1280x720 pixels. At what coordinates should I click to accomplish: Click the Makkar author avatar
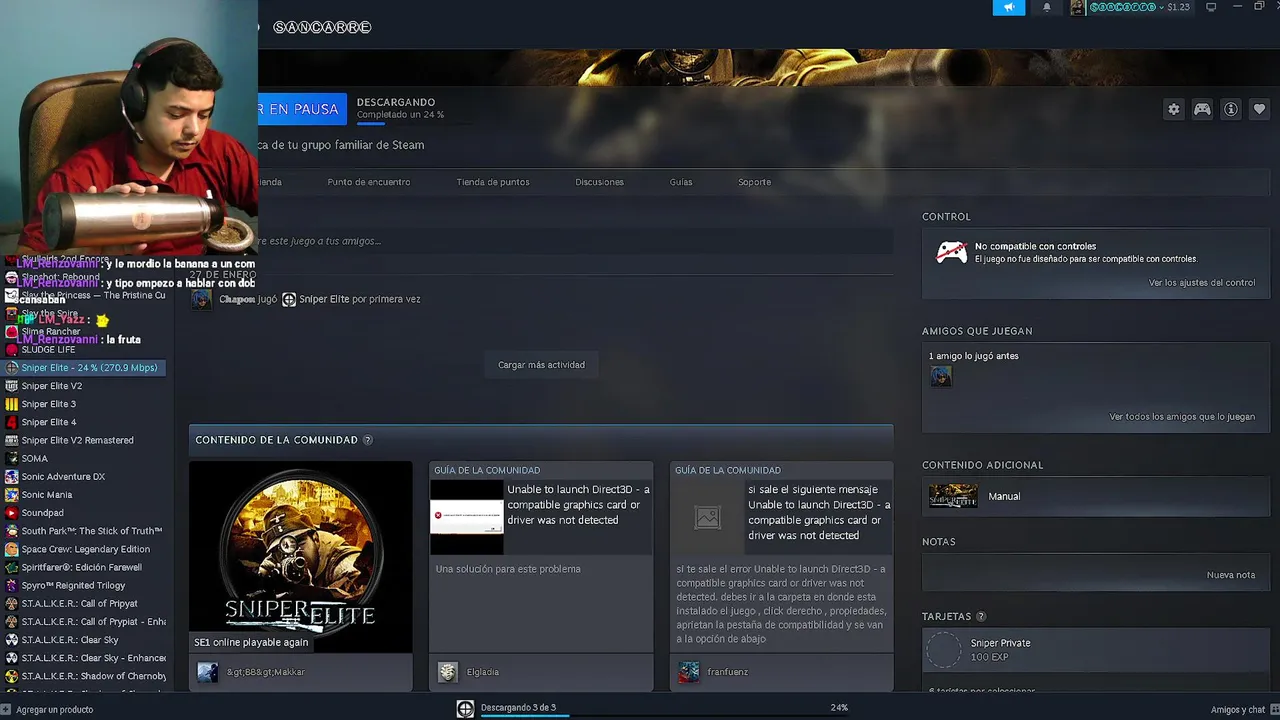click(207, 672)
